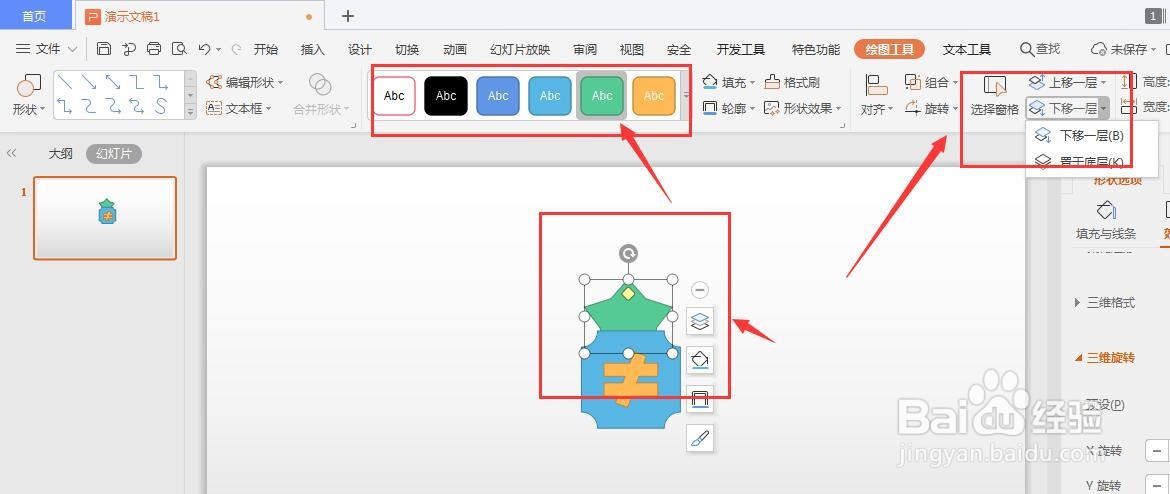This screenshot has width=1170, height=494.
Task: Click the floating fill bucket icon
Action: [700, 360]
